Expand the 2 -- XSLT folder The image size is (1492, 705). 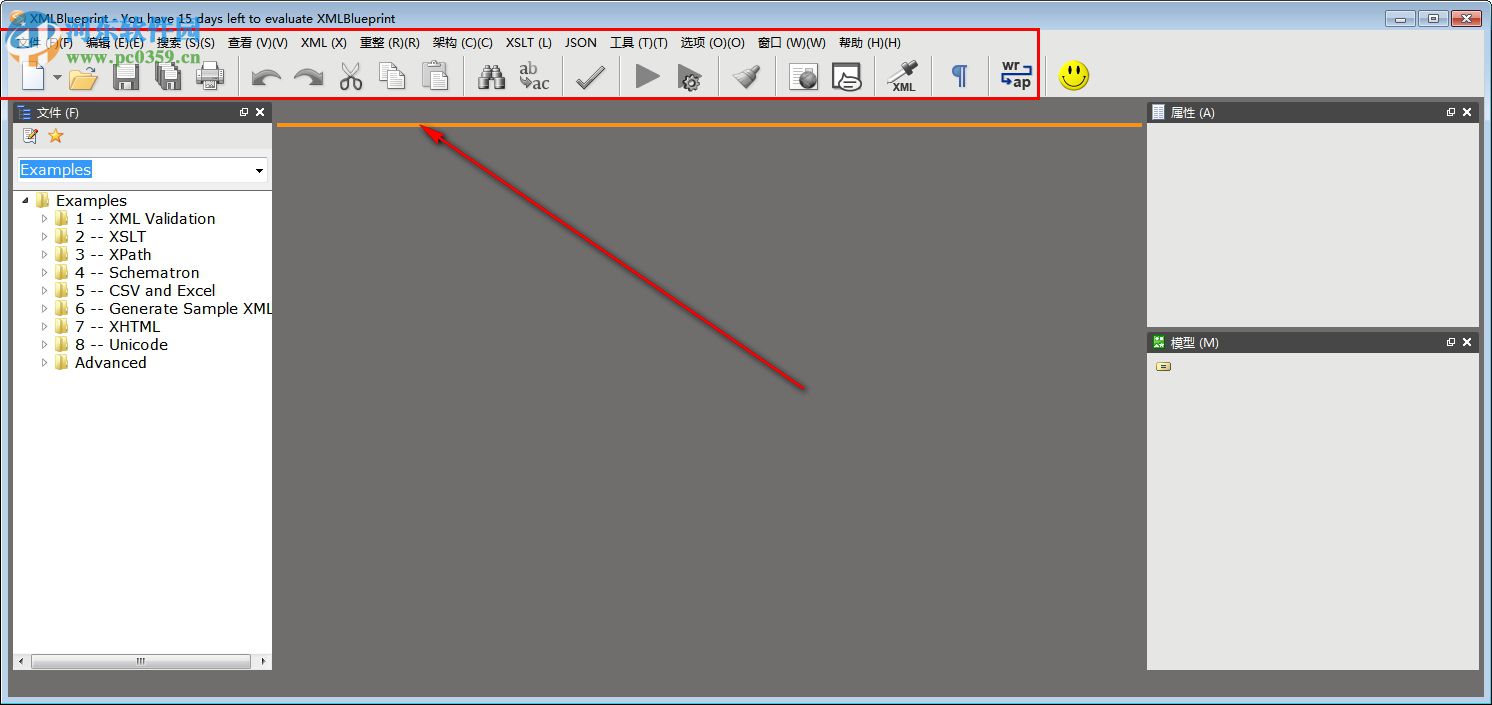tap(44, 237)
